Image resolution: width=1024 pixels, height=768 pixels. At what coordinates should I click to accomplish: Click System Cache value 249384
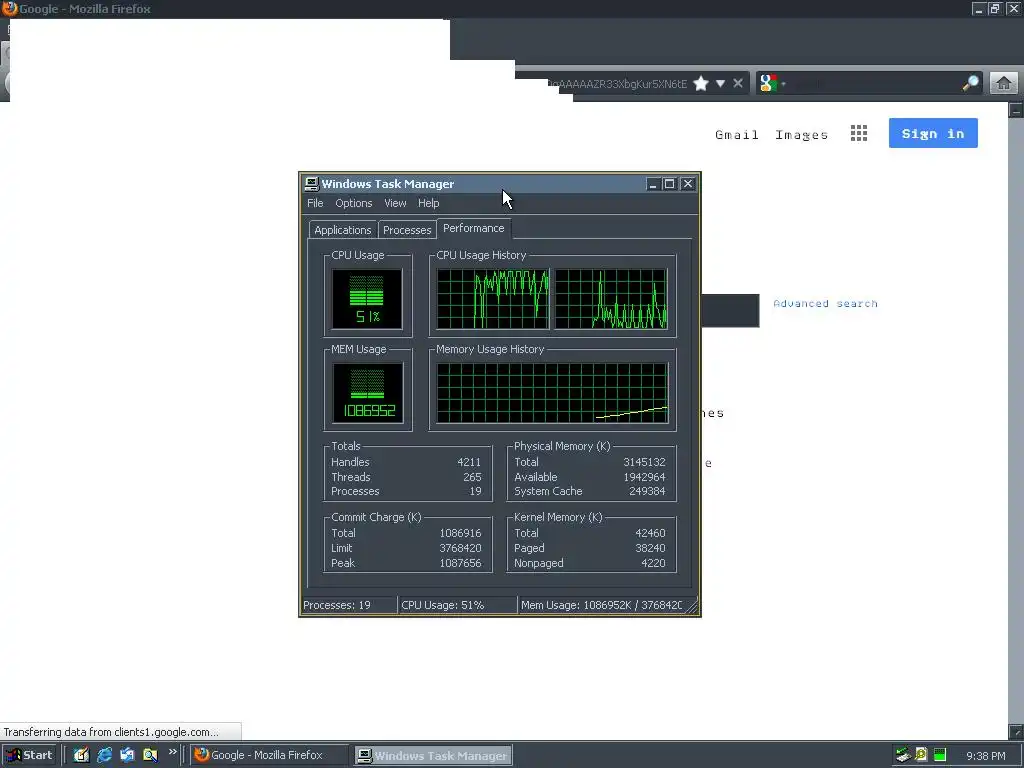647,491
